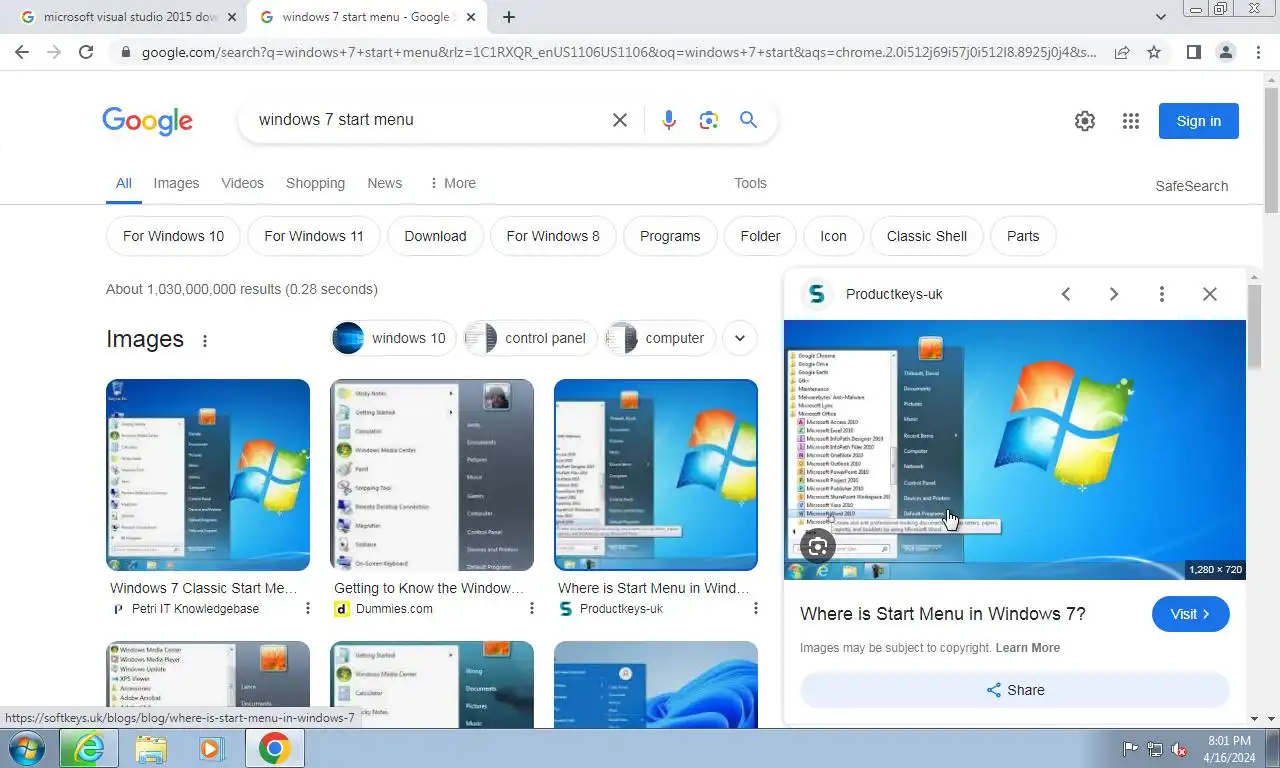The width and height of the screenshot is (1280, 768).
Task: Click the Chrome address bar URL
Action: coord(618,52)
